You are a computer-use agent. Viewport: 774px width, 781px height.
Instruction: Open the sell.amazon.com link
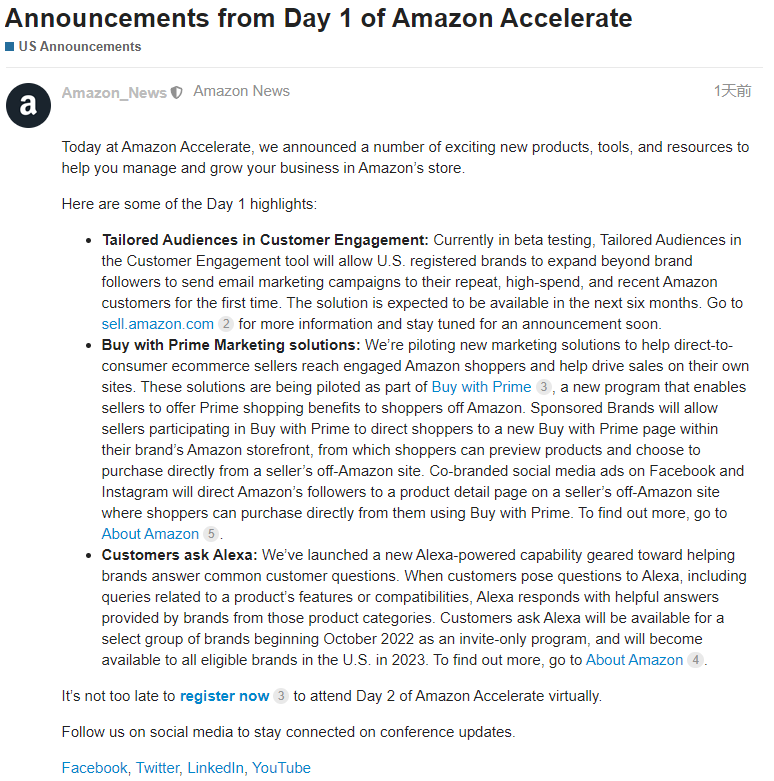(157, 324)
